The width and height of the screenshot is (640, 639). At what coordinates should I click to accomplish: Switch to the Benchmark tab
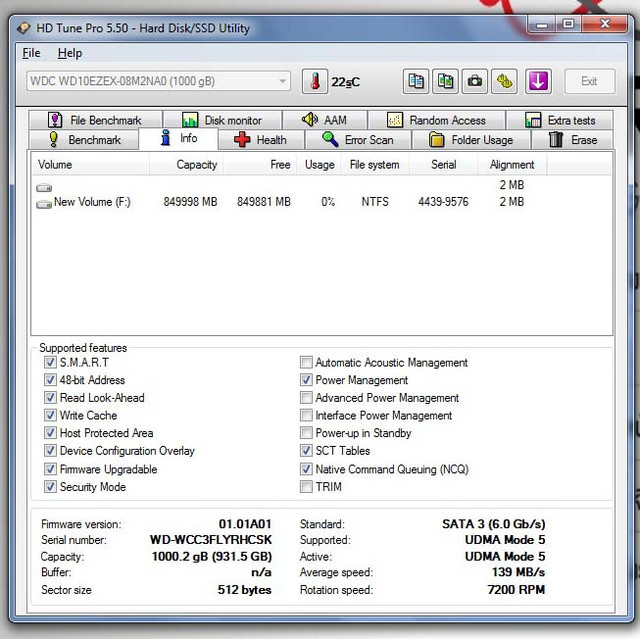point(84,140)
